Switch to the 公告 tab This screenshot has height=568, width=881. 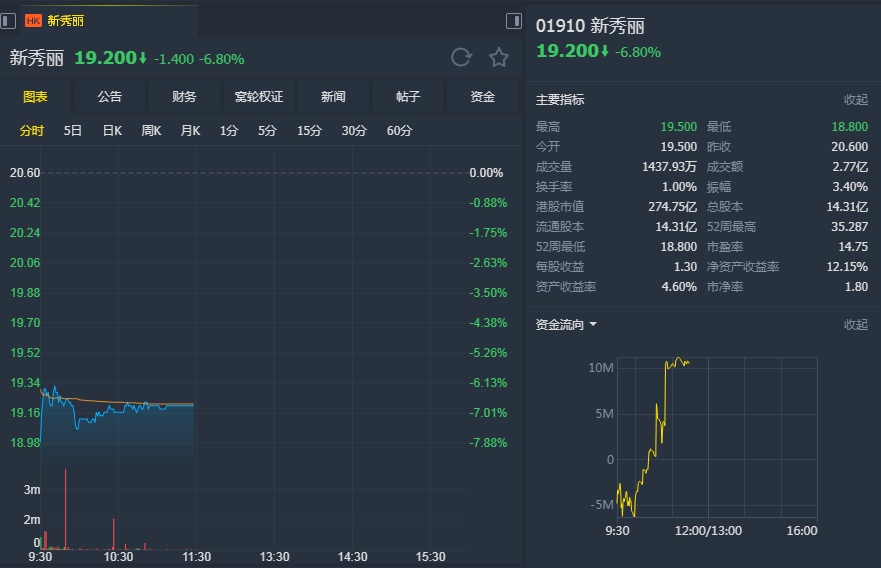click(x=110, y=97)
